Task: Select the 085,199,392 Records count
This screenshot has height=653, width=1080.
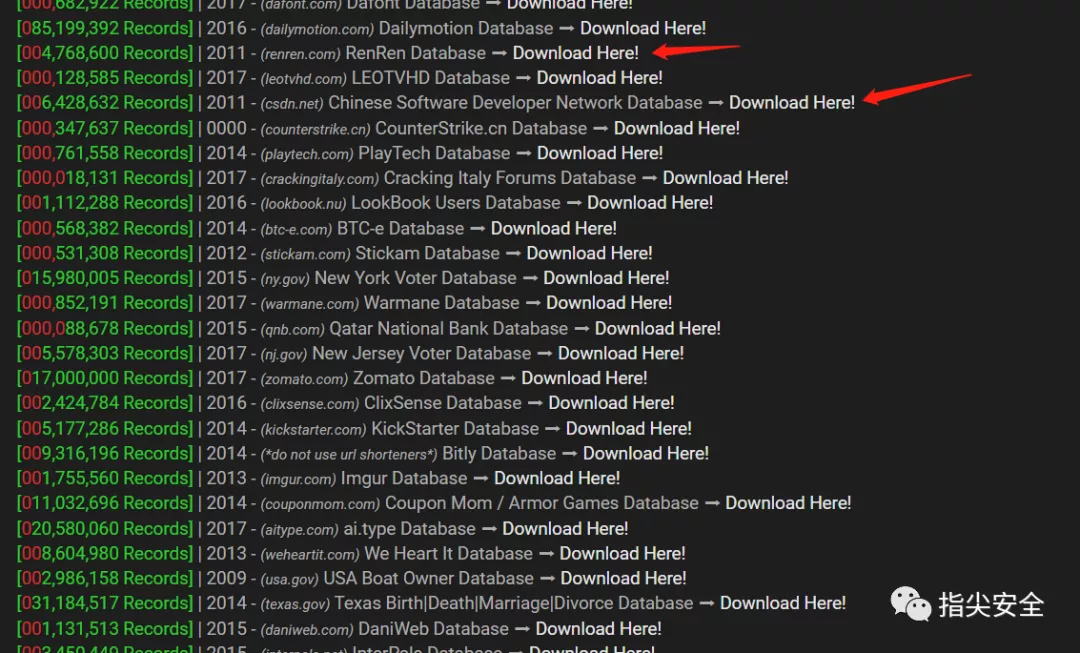Action: [x=105, y=28]
